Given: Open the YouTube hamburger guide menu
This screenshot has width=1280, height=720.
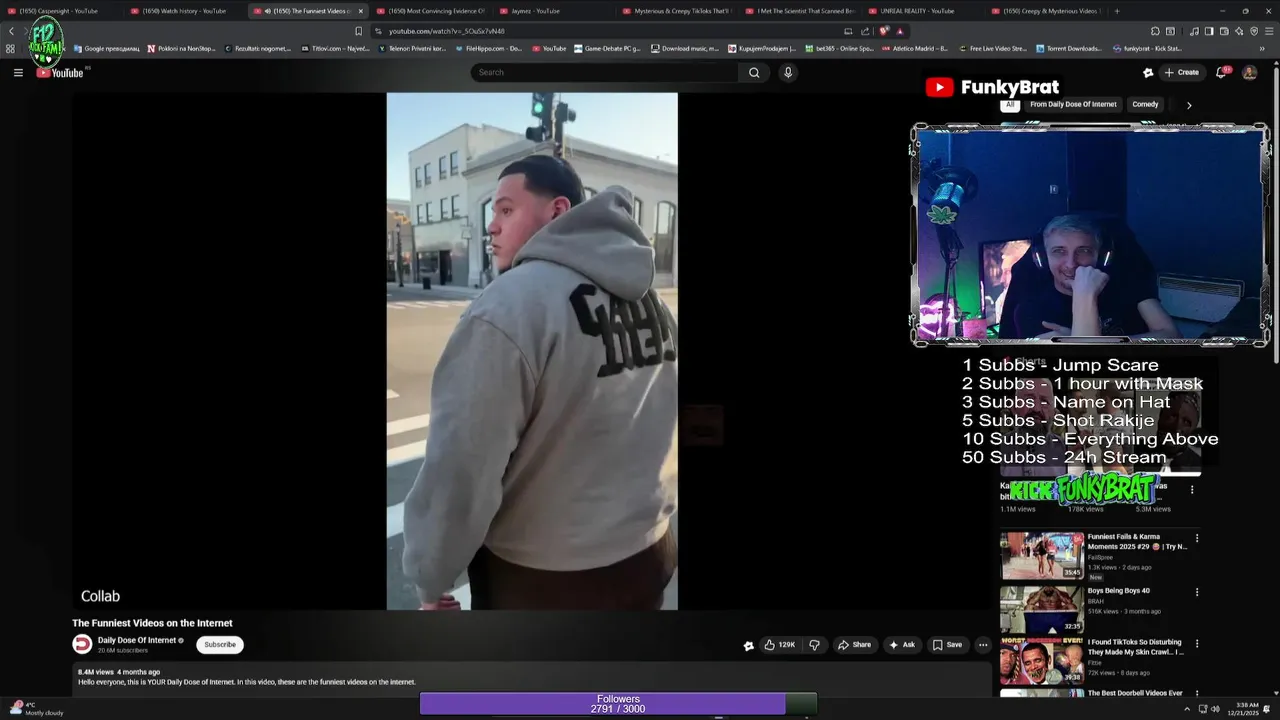Looking at the screenshot, I should (18, 72).
